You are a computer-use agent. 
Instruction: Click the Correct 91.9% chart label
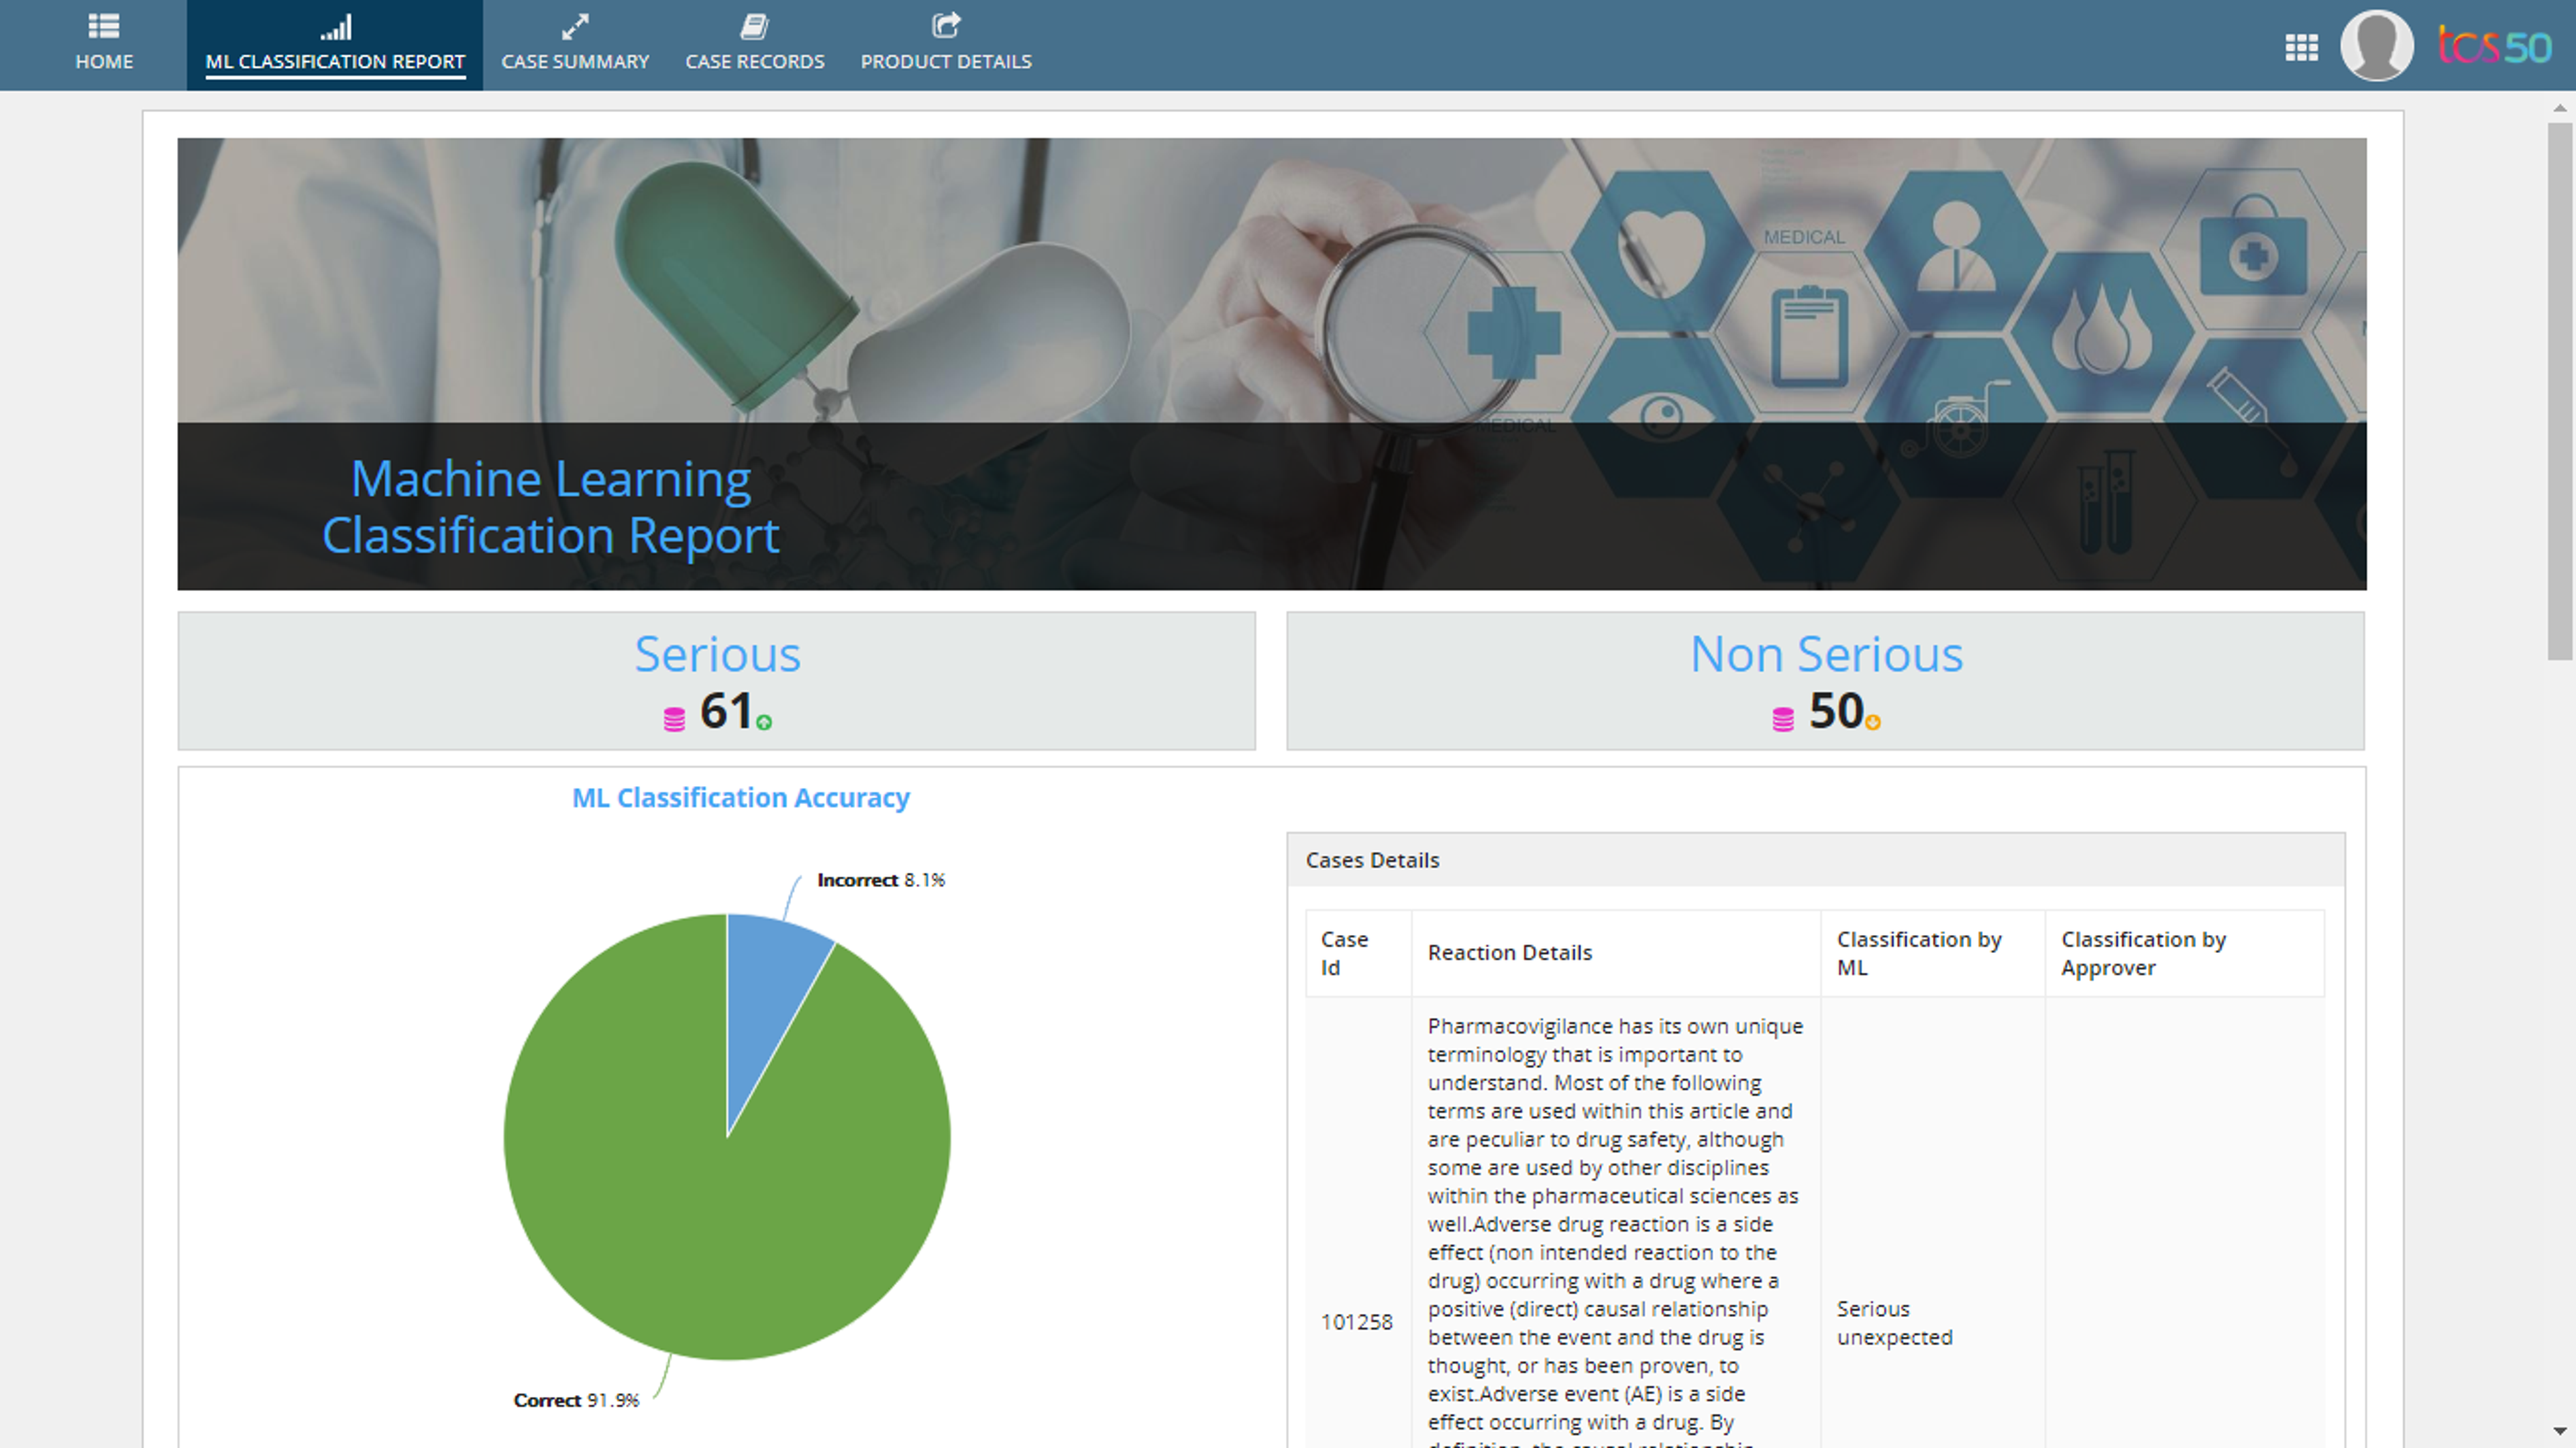576,1400
